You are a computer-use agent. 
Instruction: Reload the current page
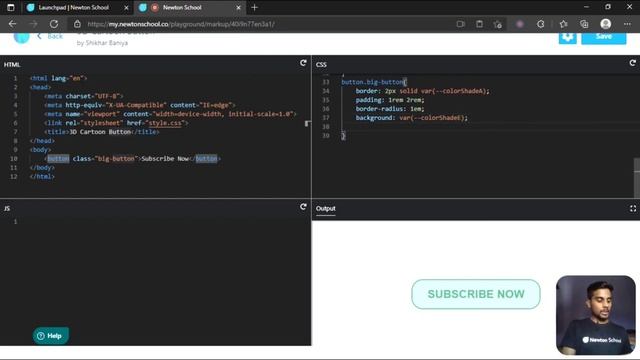point(54,24)
